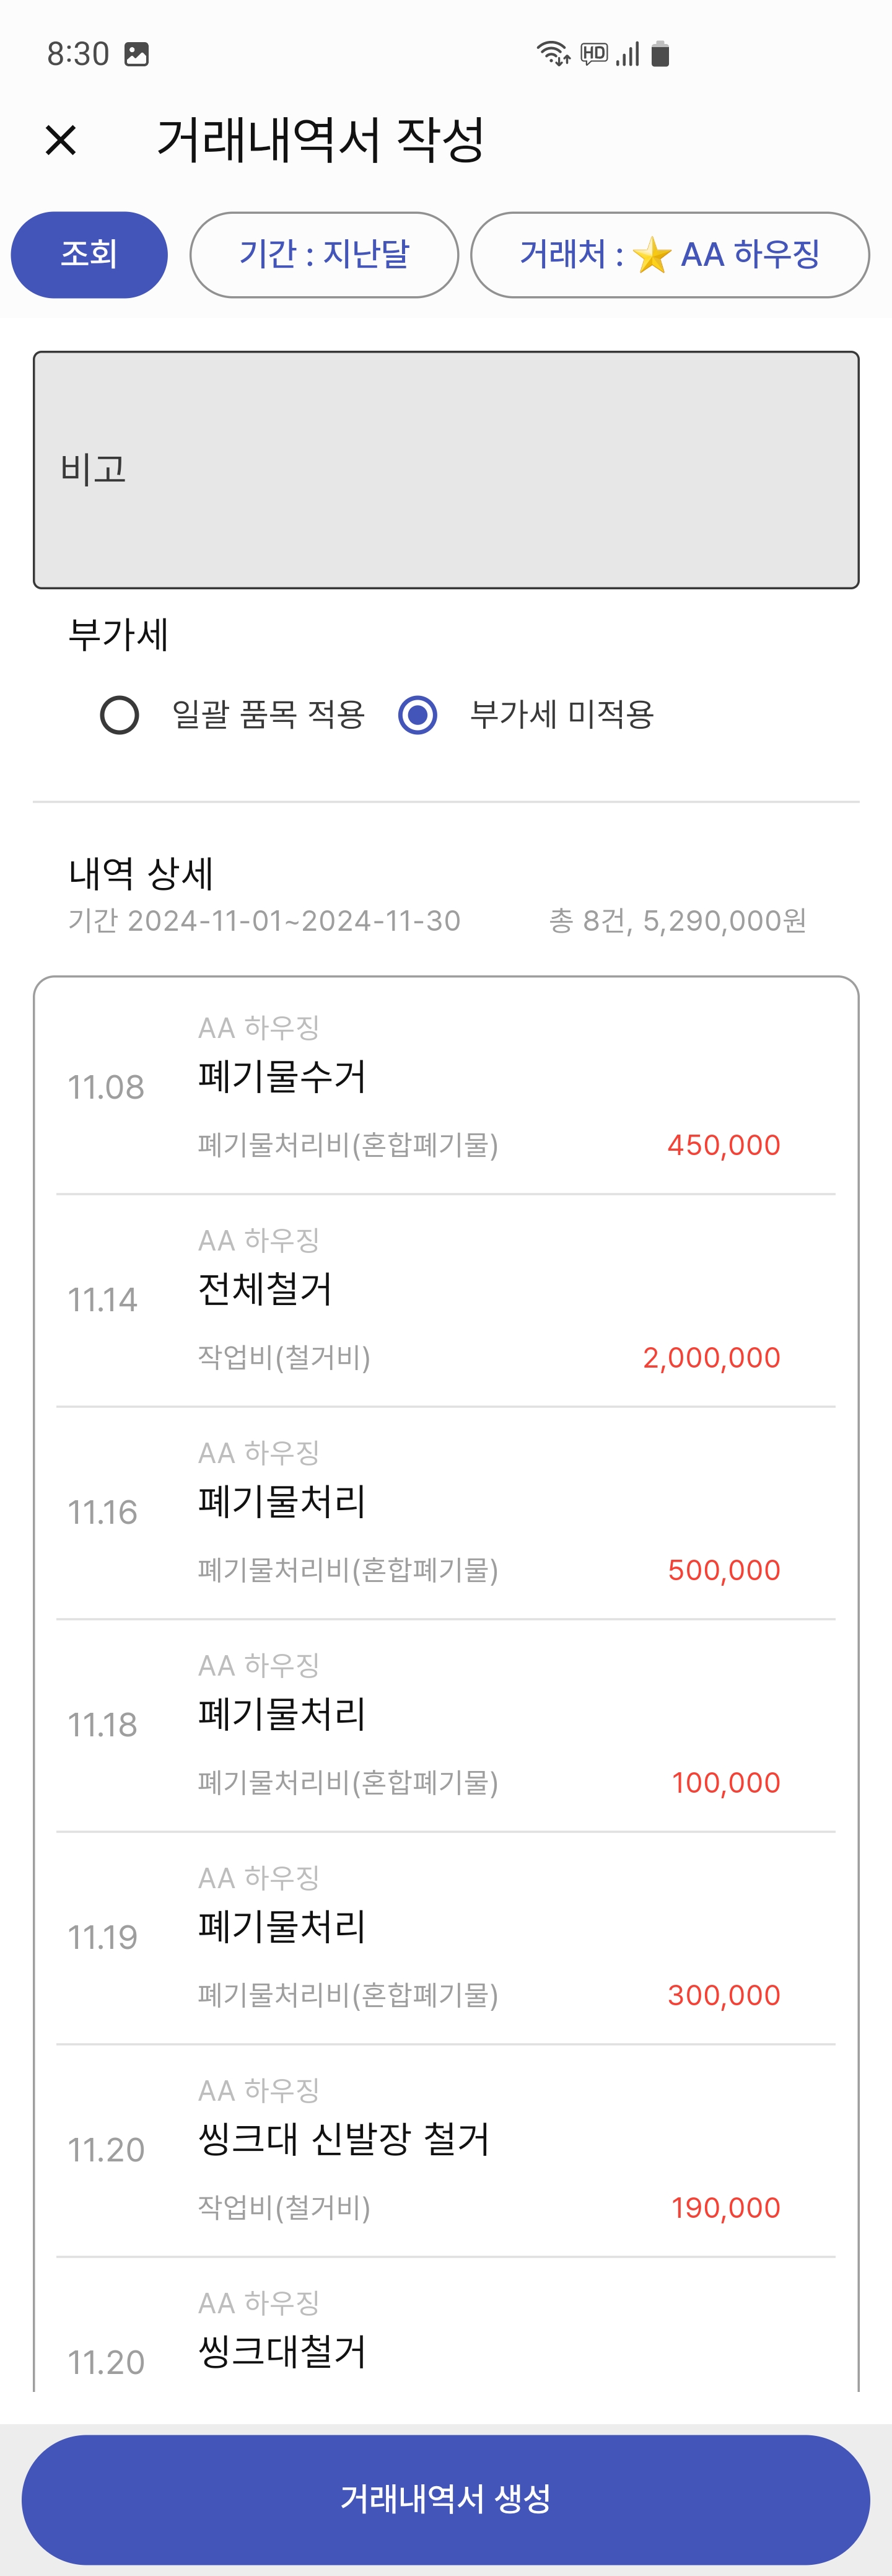The image size is (892, 2576).
Task: Tap the image notification icon in status bar
Action: 136,53
